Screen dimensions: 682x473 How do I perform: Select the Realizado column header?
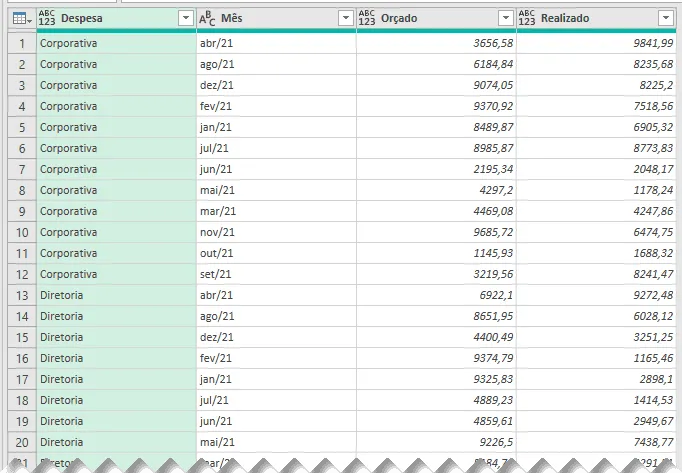point(596,18)
